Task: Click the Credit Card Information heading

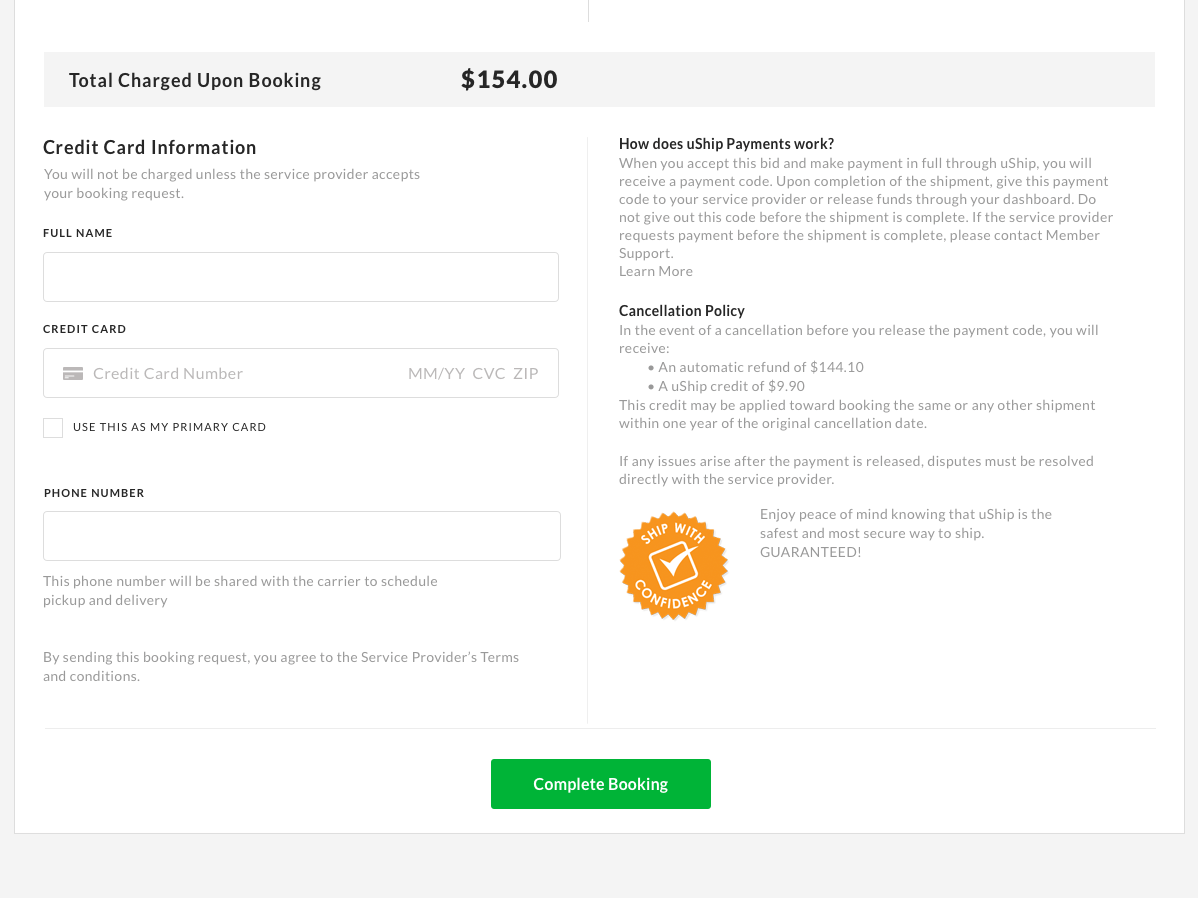Action: (x=150, y=148)
